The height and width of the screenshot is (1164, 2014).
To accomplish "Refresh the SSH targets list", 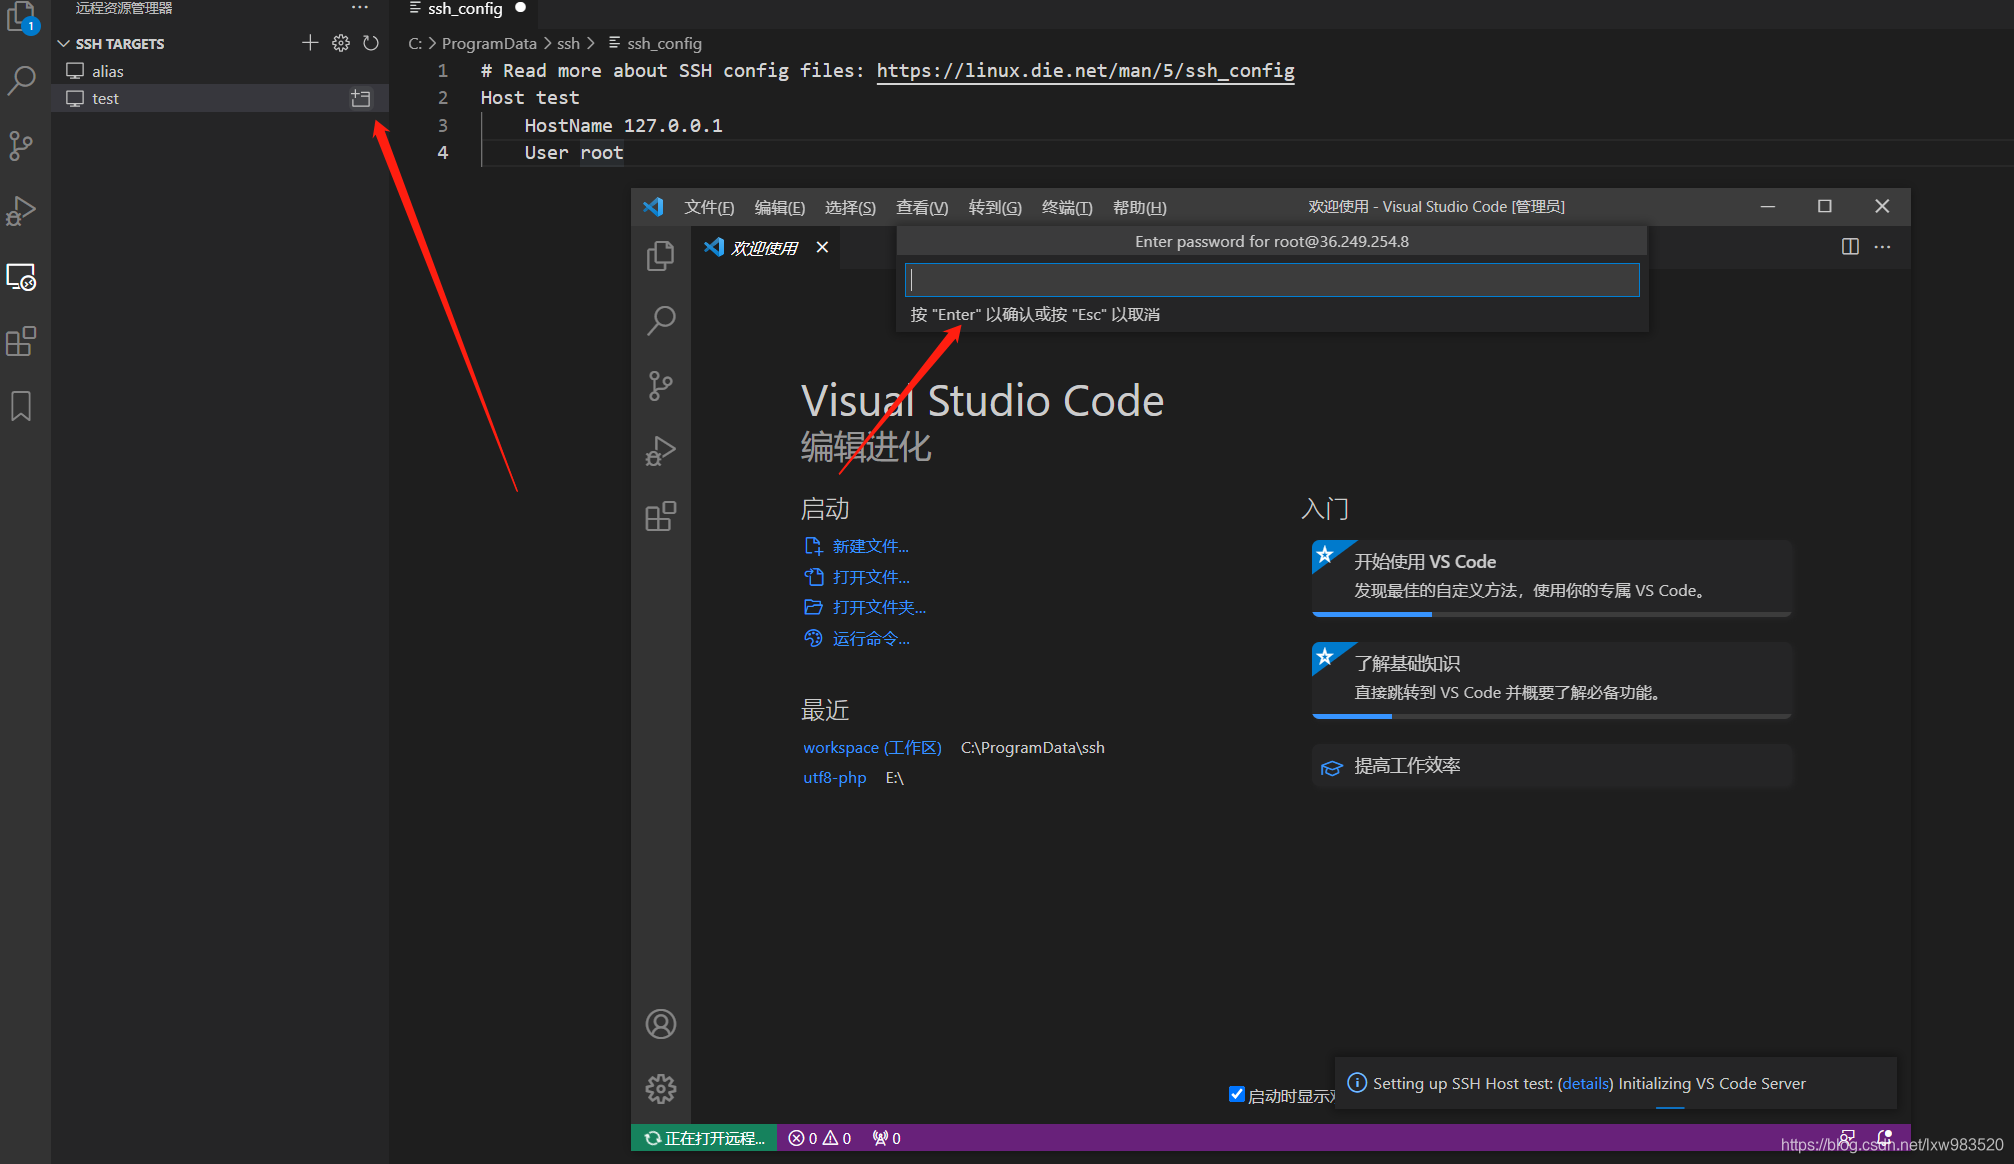I will click(x=371, y=43).
